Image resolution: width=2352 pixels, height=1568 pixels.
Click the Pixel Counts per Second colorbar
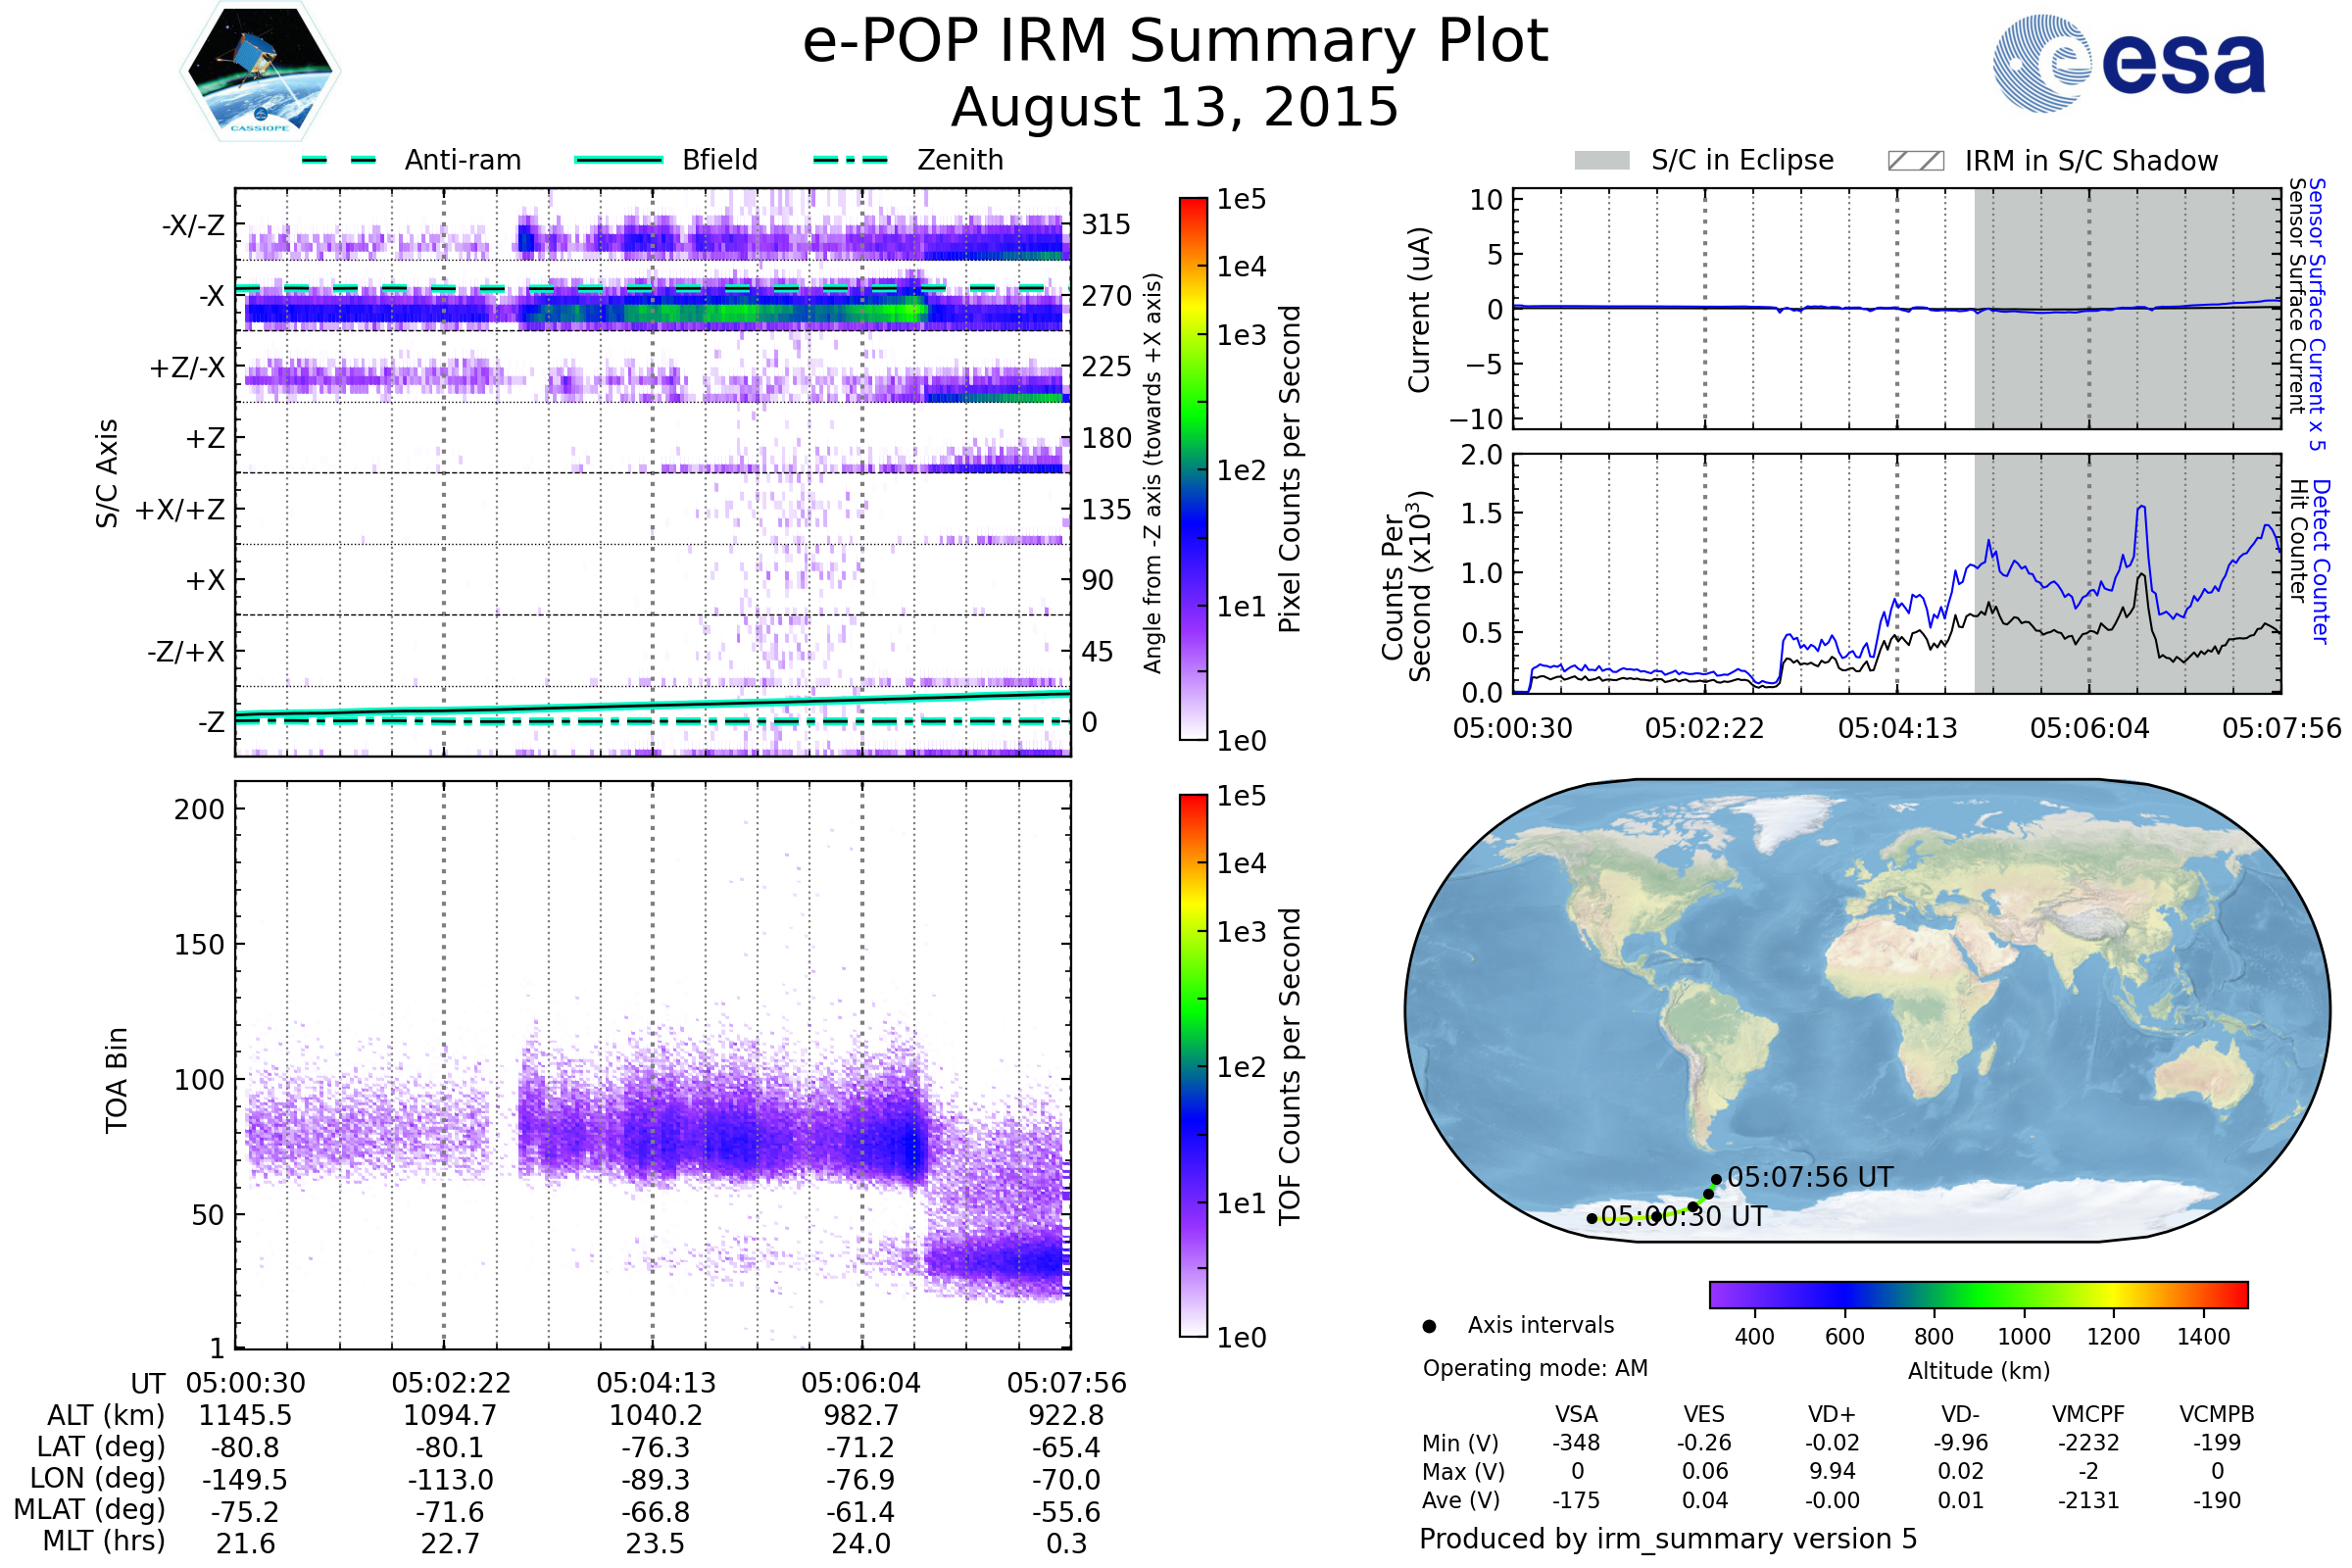coord(1193,468)
